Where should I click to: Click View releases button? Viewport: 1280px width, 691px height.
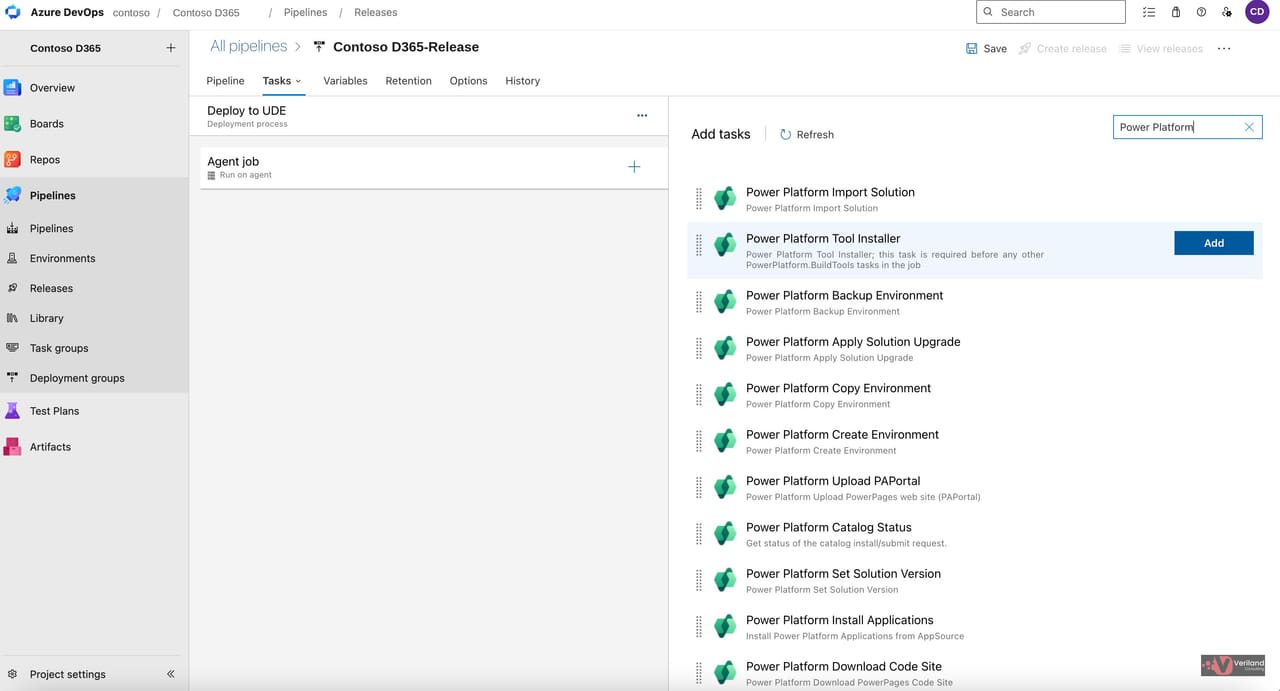point(1161,48)
